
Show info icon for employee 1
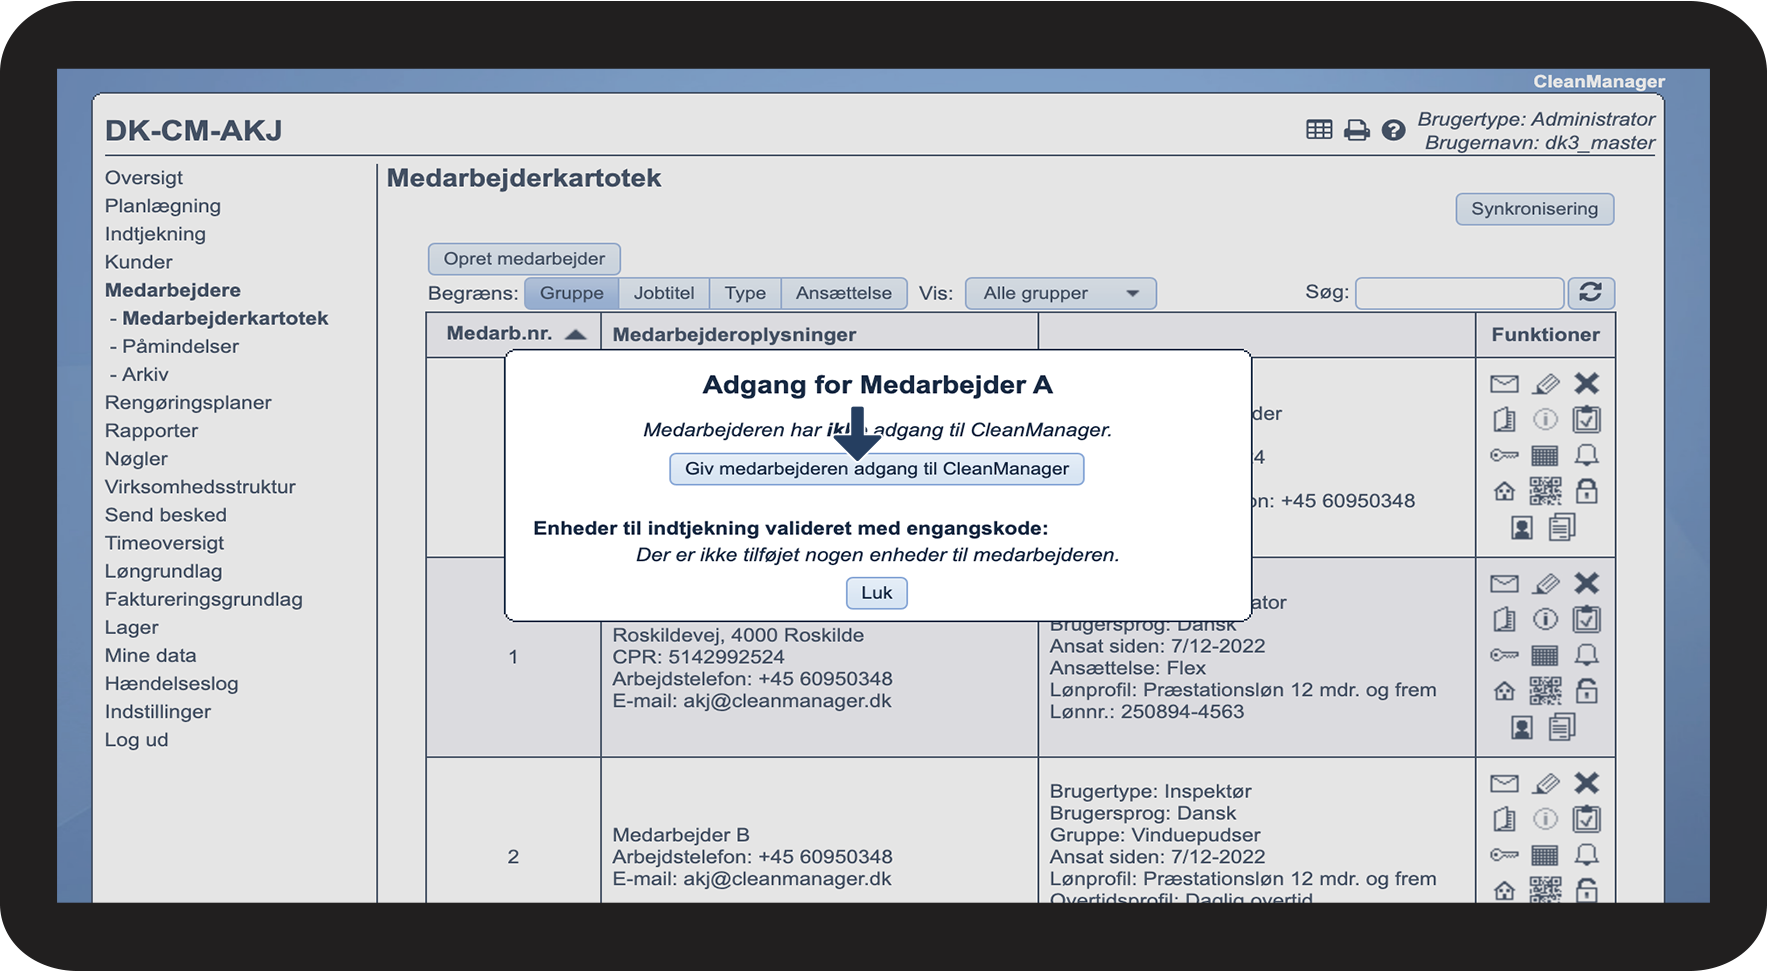[x=1546, y=619]
